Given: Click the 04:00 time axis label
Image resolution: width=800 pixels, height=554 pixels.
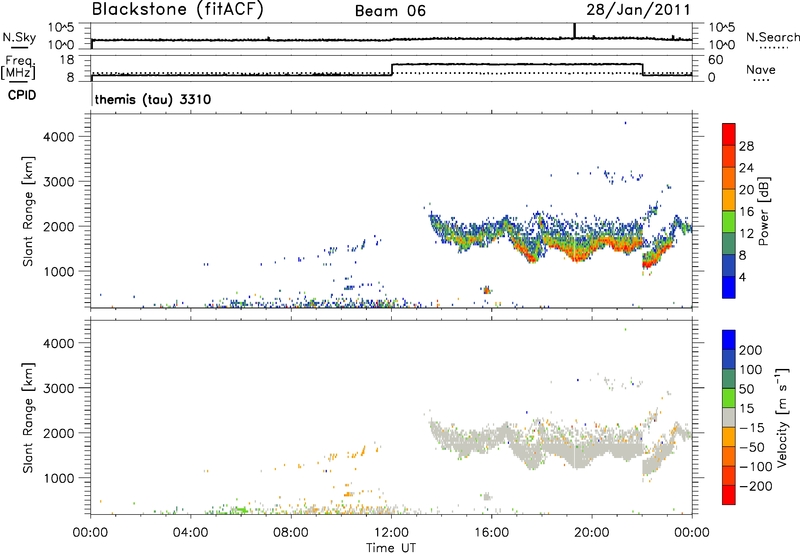Looking at the screenshot, I should click(x=191, y=533).
